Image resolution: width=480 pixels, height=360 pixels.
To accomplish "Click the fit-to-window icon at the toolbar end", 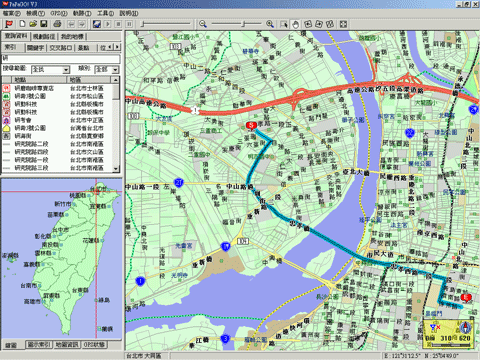I will (x=343, y=24).
